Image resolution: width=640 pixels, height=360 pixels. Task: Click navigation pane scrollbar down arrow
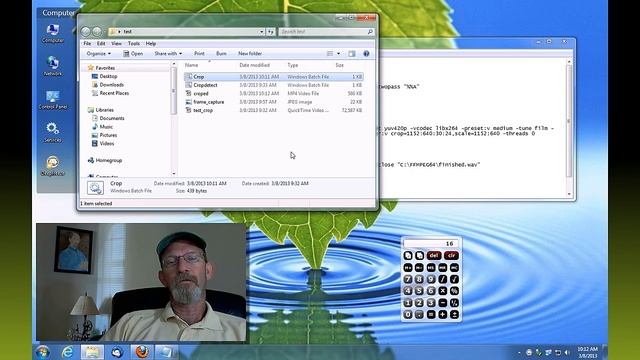(x=174, y=173)
